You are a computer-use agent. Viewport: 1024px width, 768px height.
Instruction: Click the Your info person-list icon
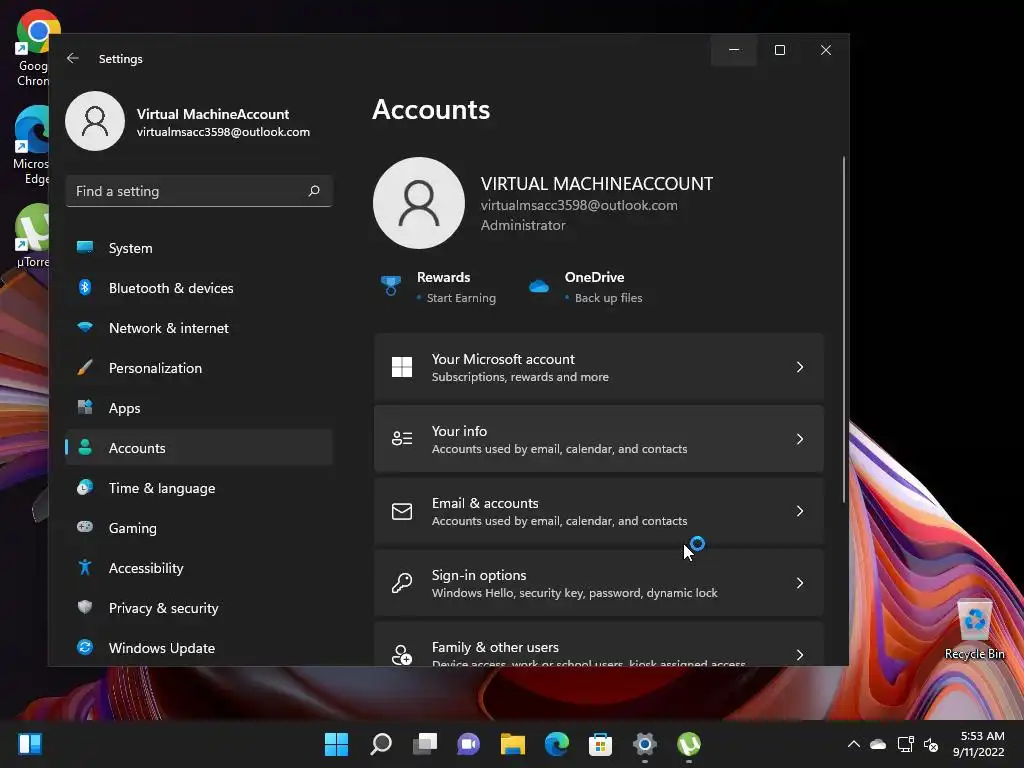tap(402, 438)
